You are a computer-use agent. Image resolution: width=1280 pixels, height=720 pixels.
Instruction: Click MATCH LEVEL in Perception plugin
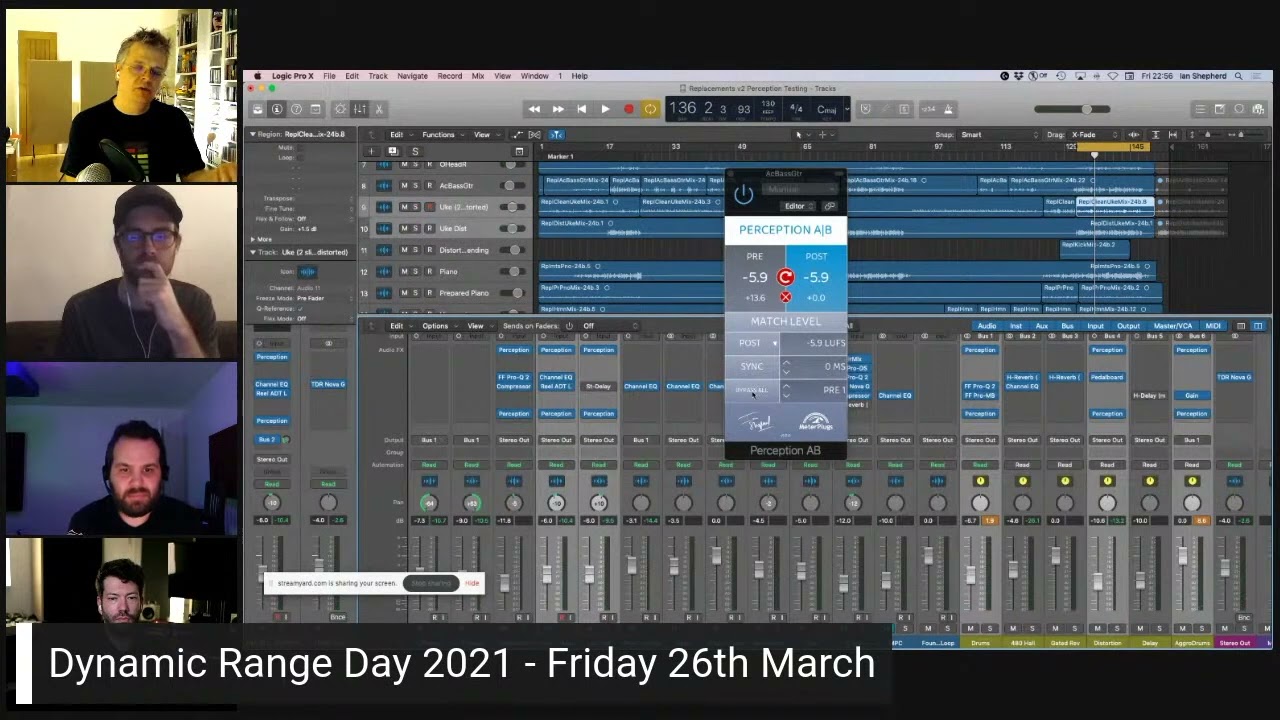785,321
